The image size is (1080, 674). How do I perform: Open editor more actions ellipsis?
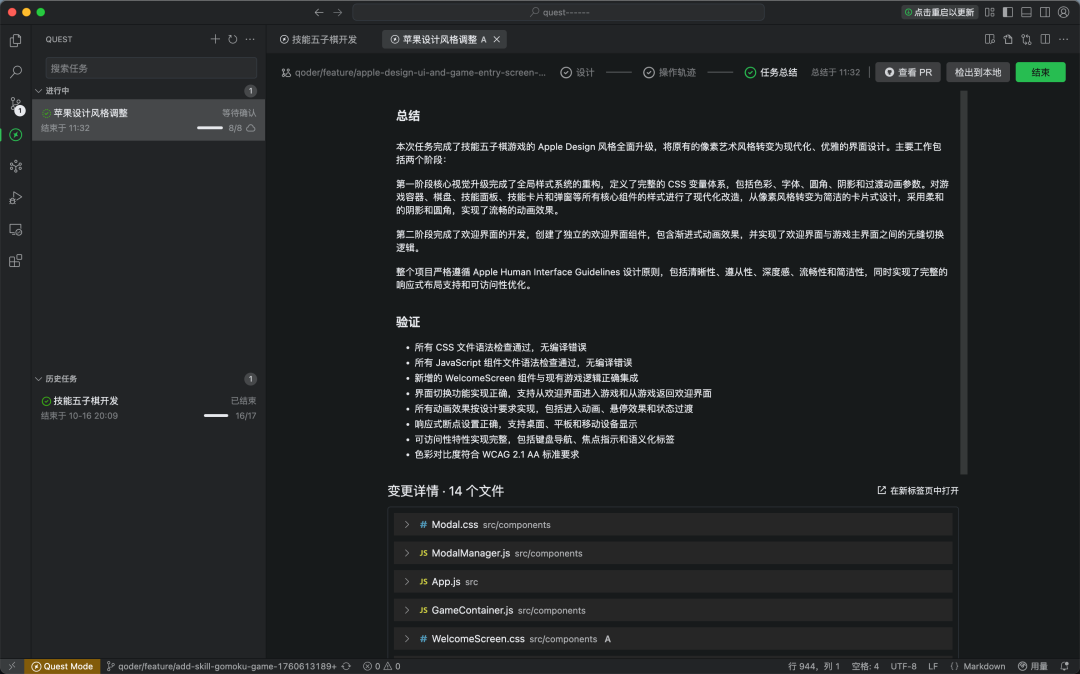(1063, 39)
